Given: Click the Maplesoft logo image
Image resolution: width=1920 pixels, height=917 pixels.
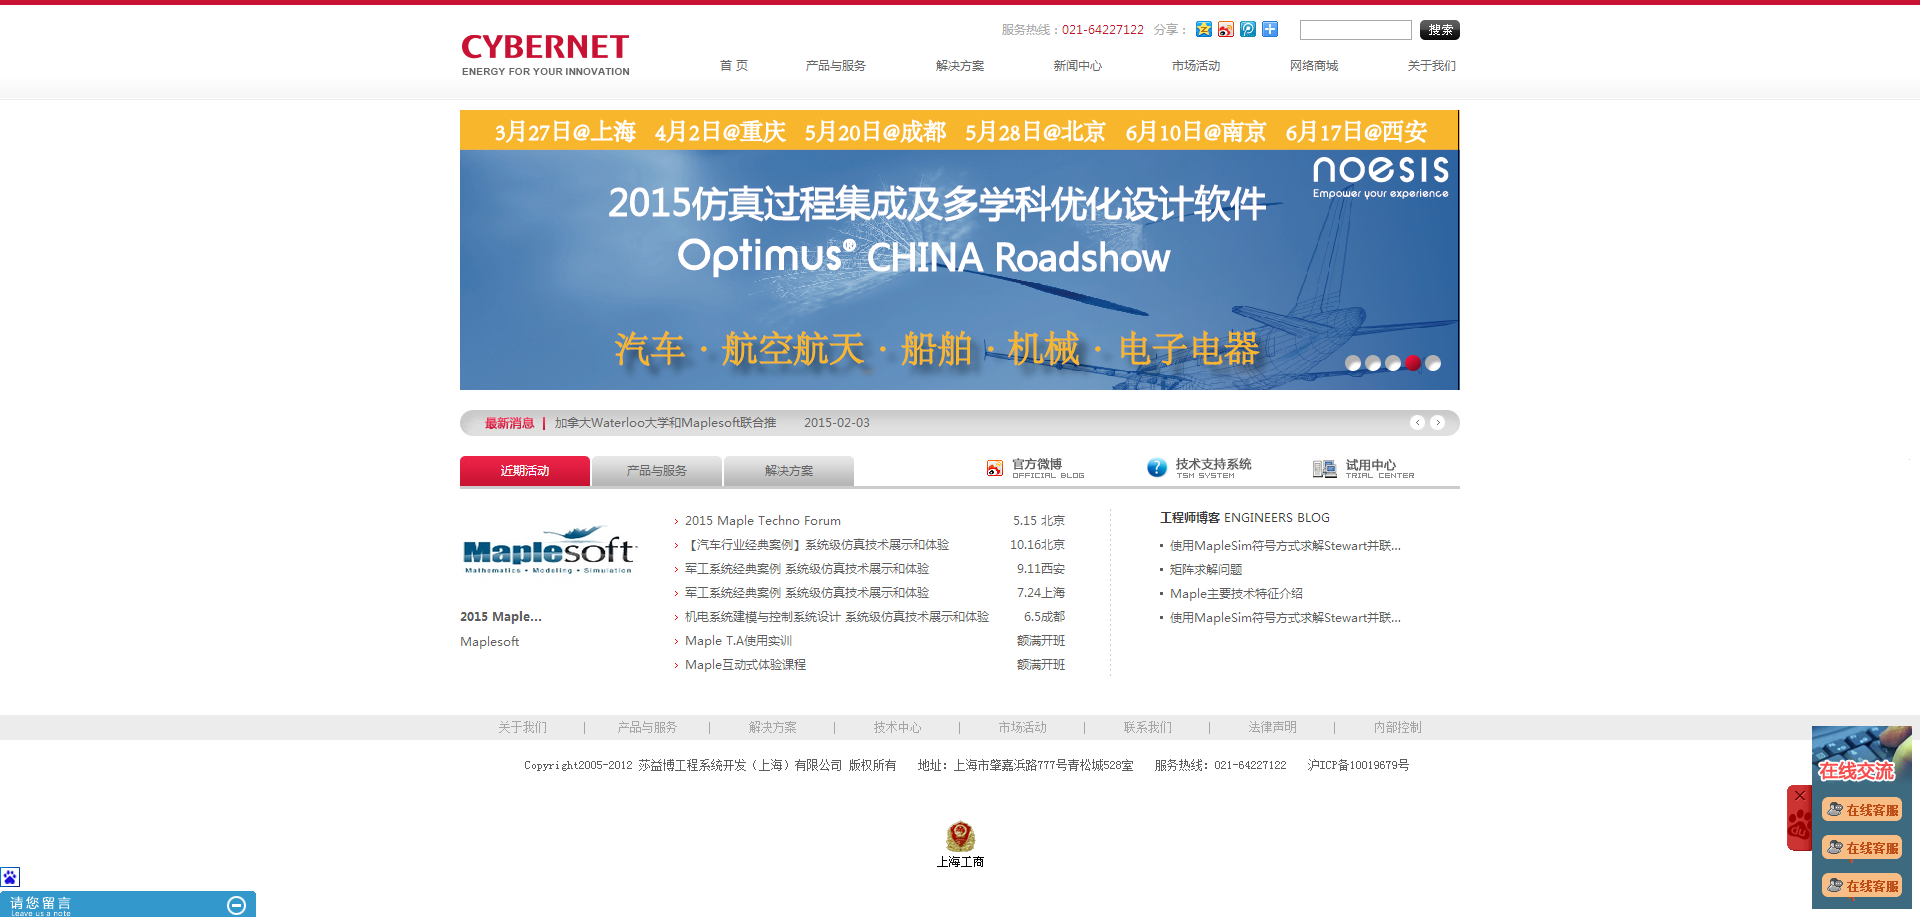Looking at the screenshot, I should pyautogui.click(x=549, y=550).
